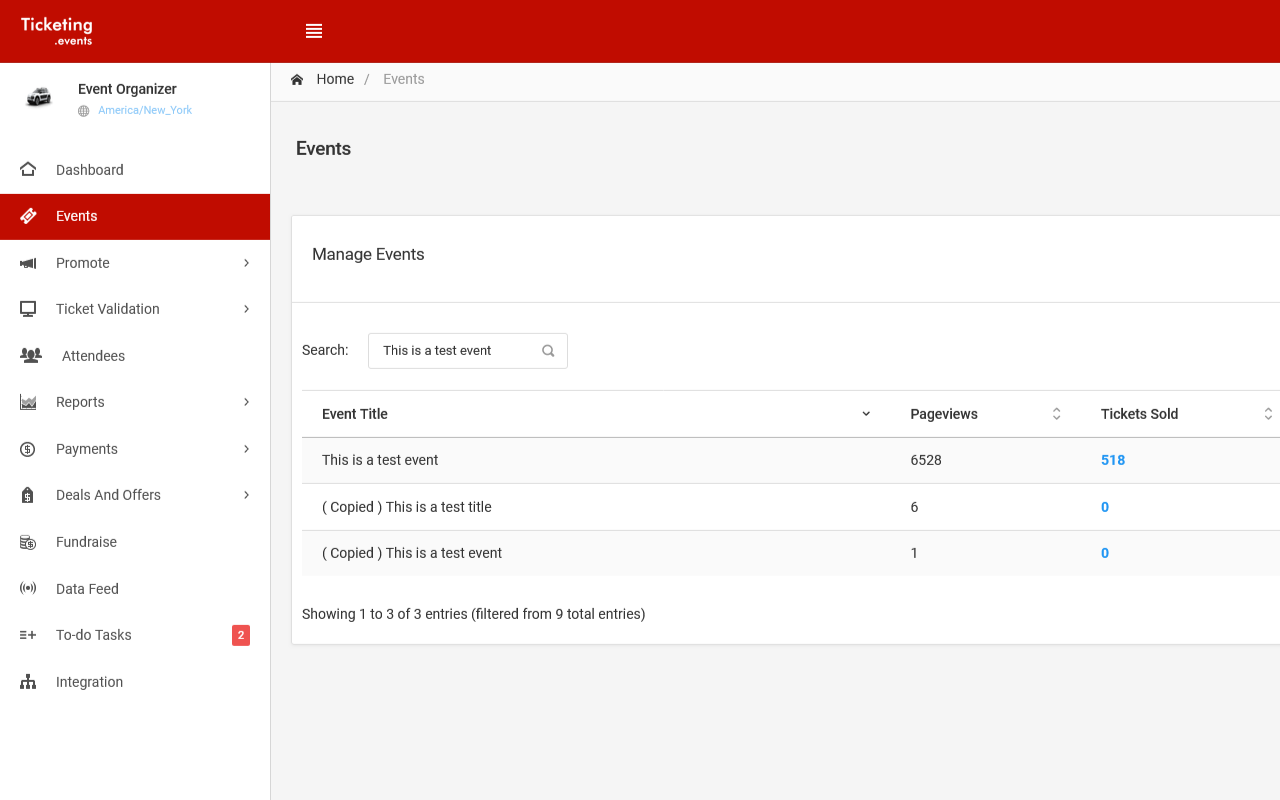Click the Home breadcrumb link
The image size is (1280, 800).
pos(335,79)
